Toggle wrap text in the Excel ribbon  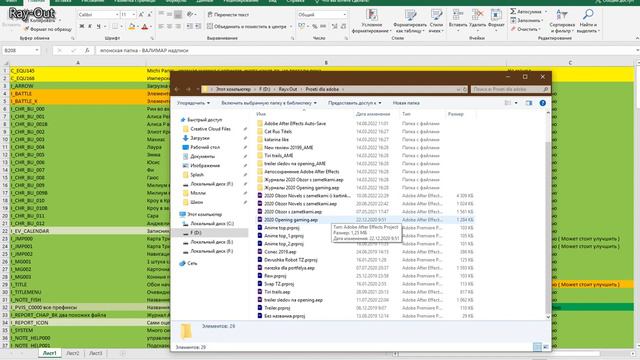tap(228, 15)
